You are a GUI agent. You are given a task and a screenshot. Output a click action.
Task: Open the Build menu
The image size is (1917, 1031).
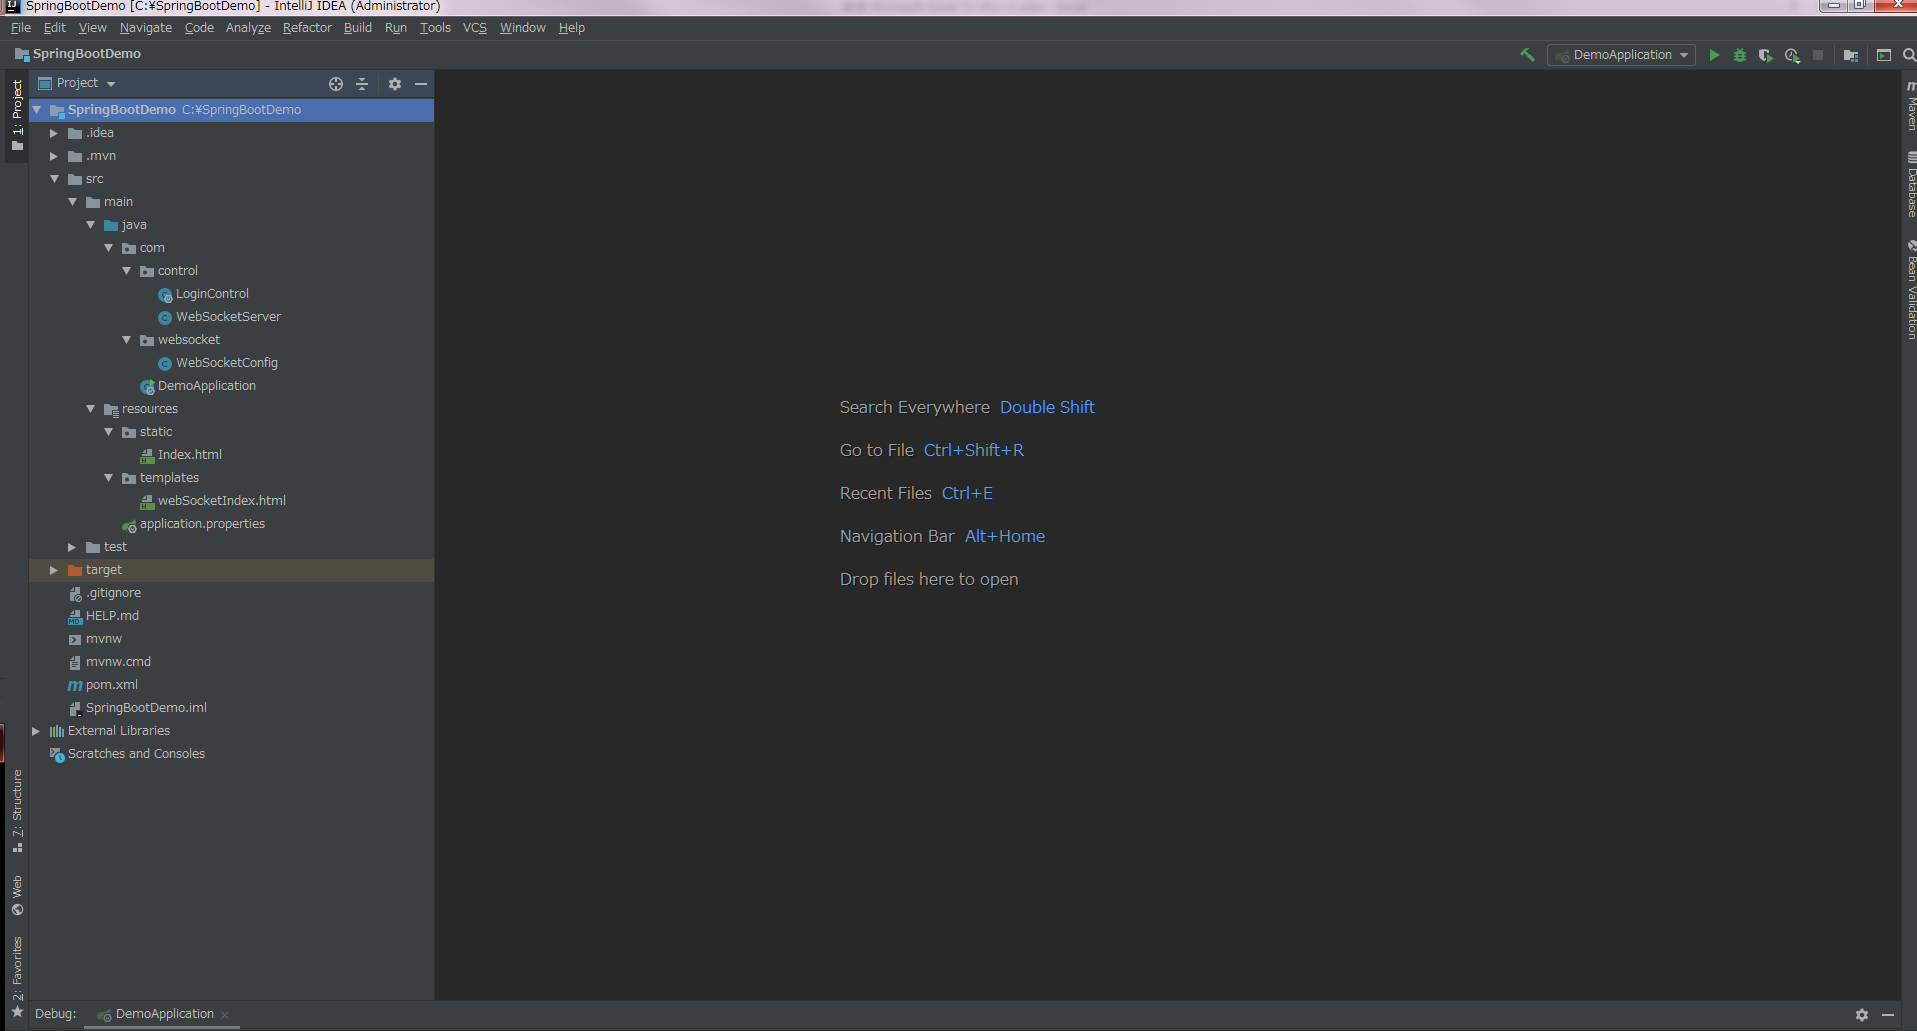[x=358, y=28]
